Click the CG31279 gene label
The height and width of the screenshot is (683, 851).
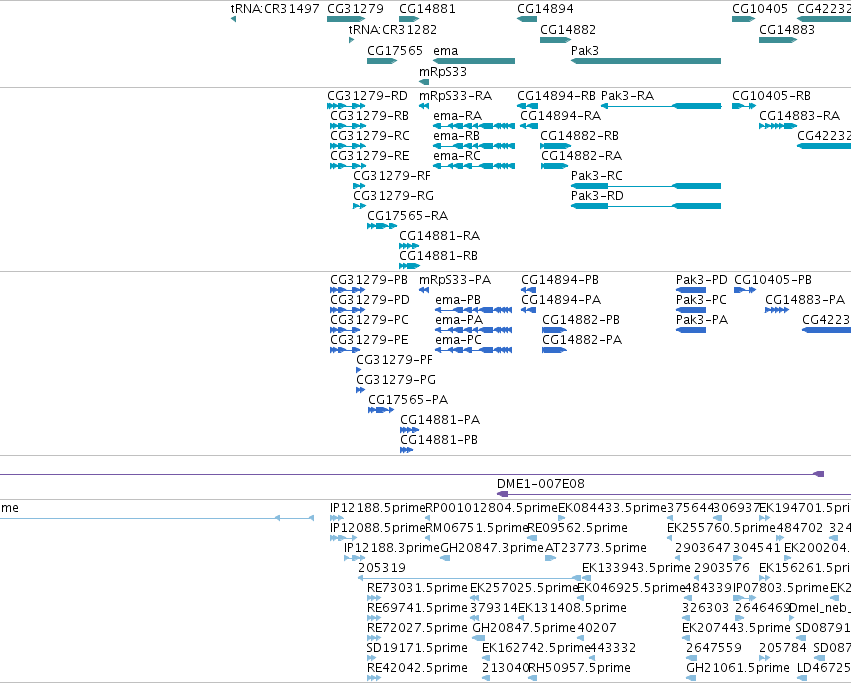(355, 9)
